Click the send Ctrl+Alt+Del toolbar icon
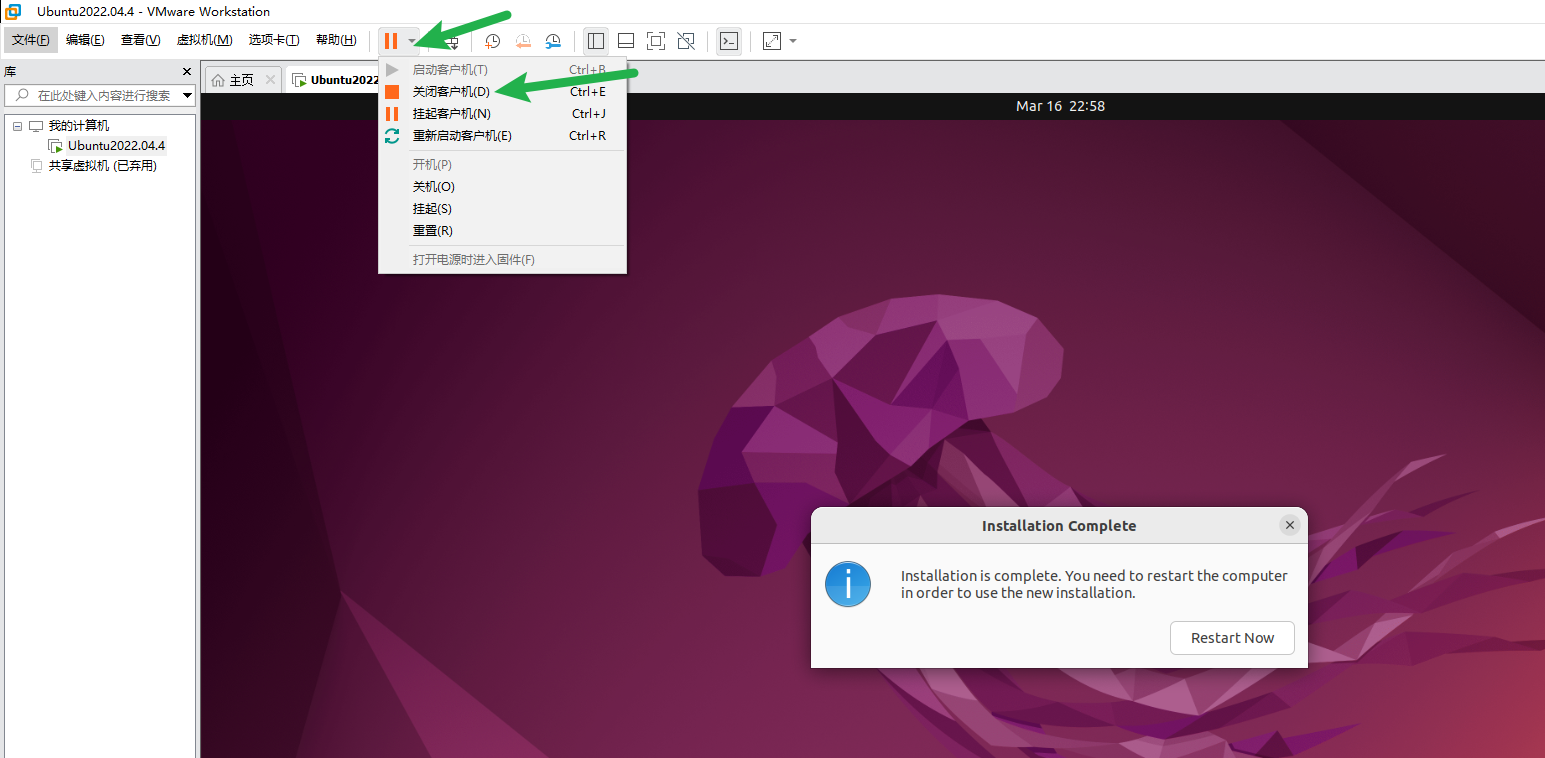The height and width of the screenshot is (758, 1545). (x=451, y=41)
